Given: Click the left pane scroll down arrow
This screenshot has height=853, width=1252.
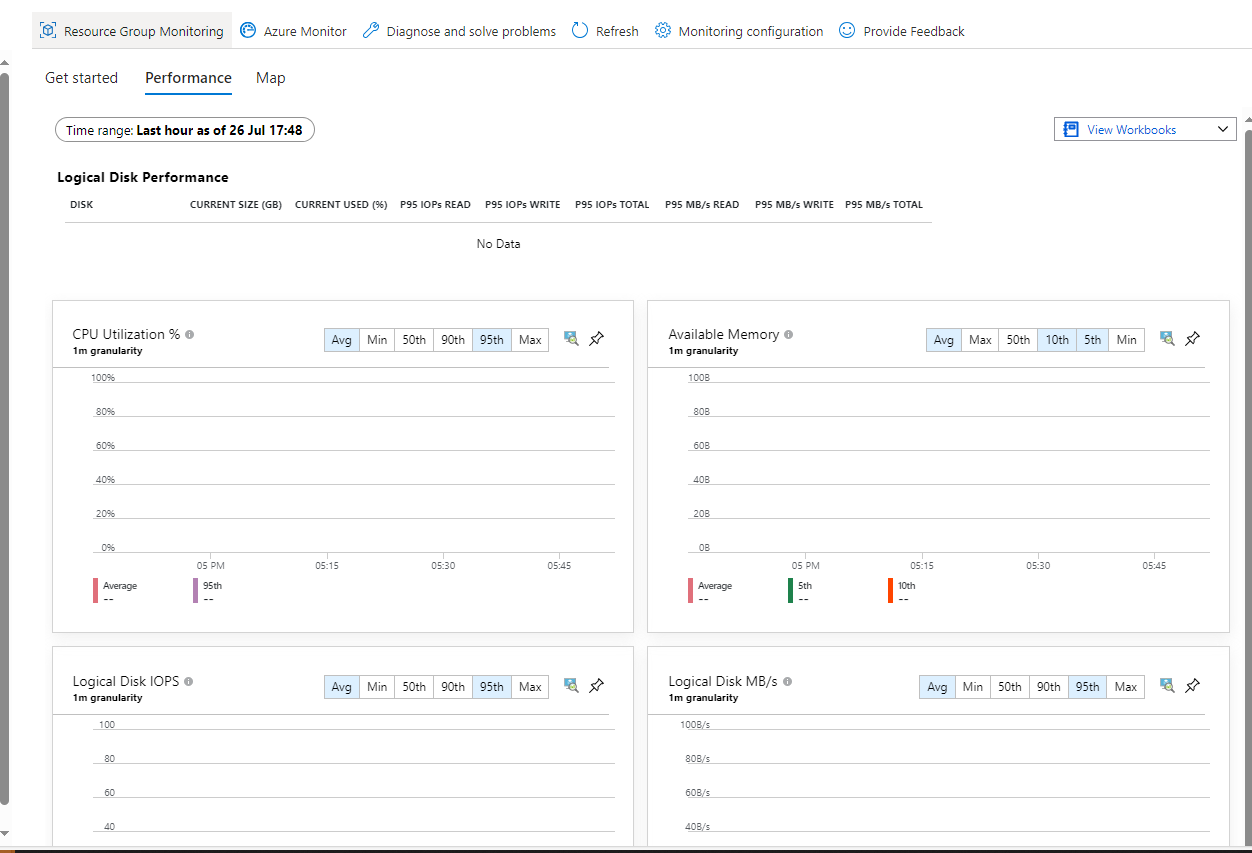Looking at the screenshot, I should [x=4, y=832].
